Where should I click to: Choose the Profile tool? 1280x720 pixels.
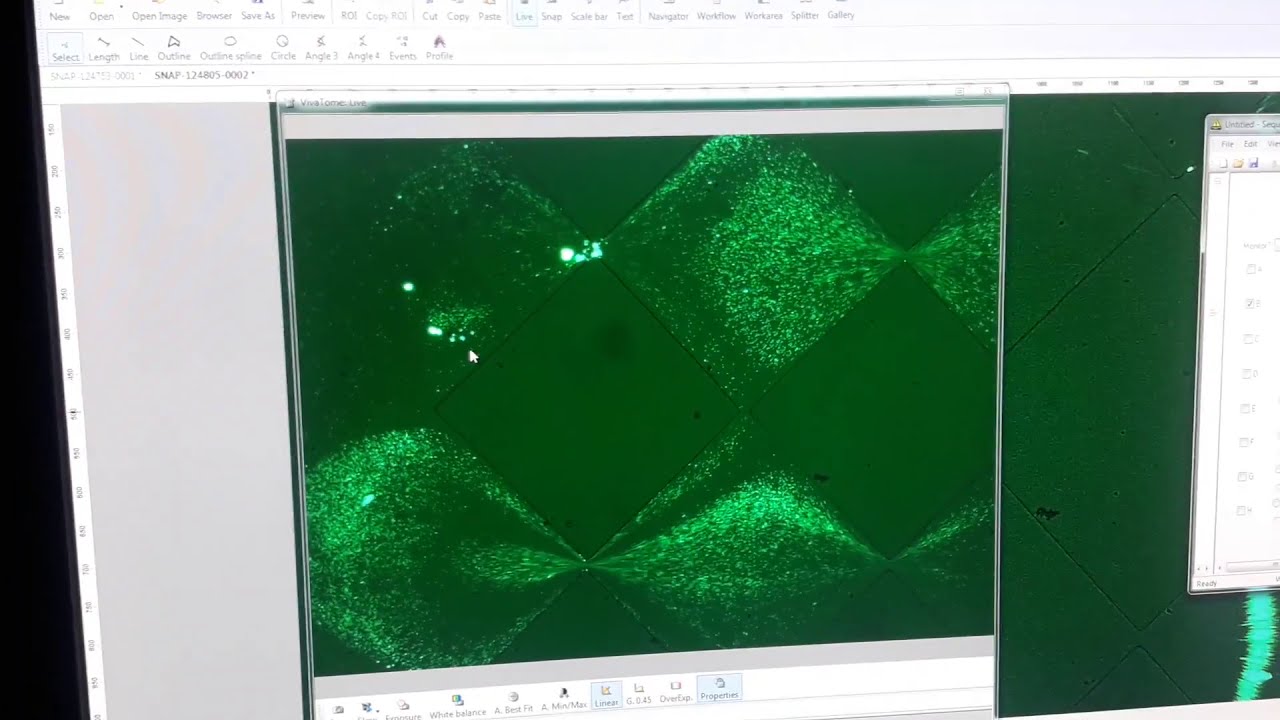(x=439, y=49)
